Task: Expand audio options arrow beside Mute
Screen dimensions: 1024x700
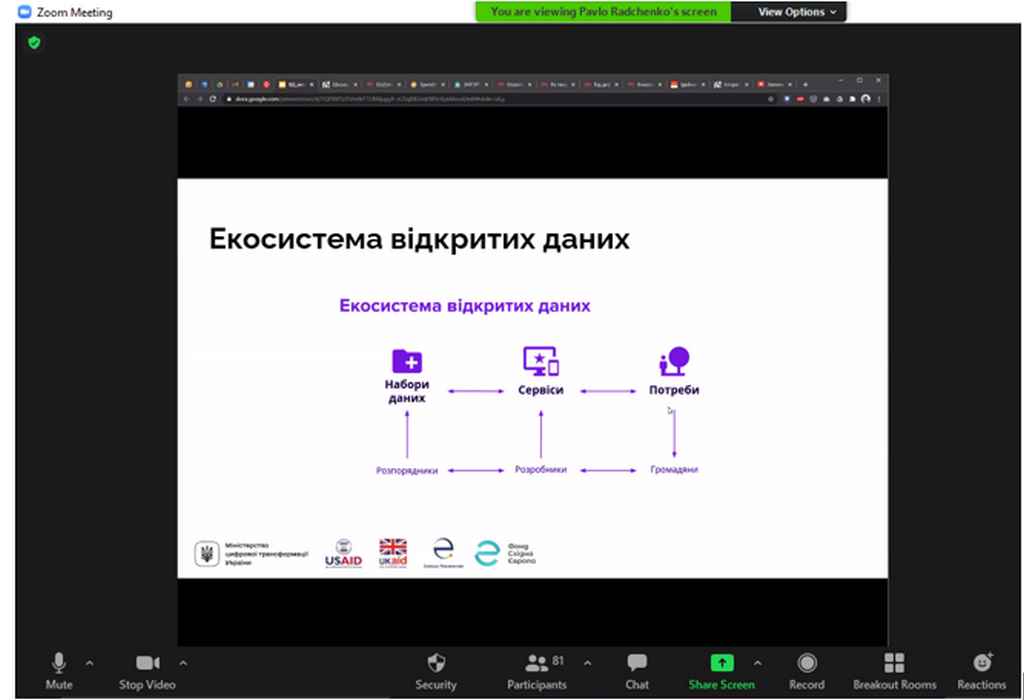Action: (90, 662)
